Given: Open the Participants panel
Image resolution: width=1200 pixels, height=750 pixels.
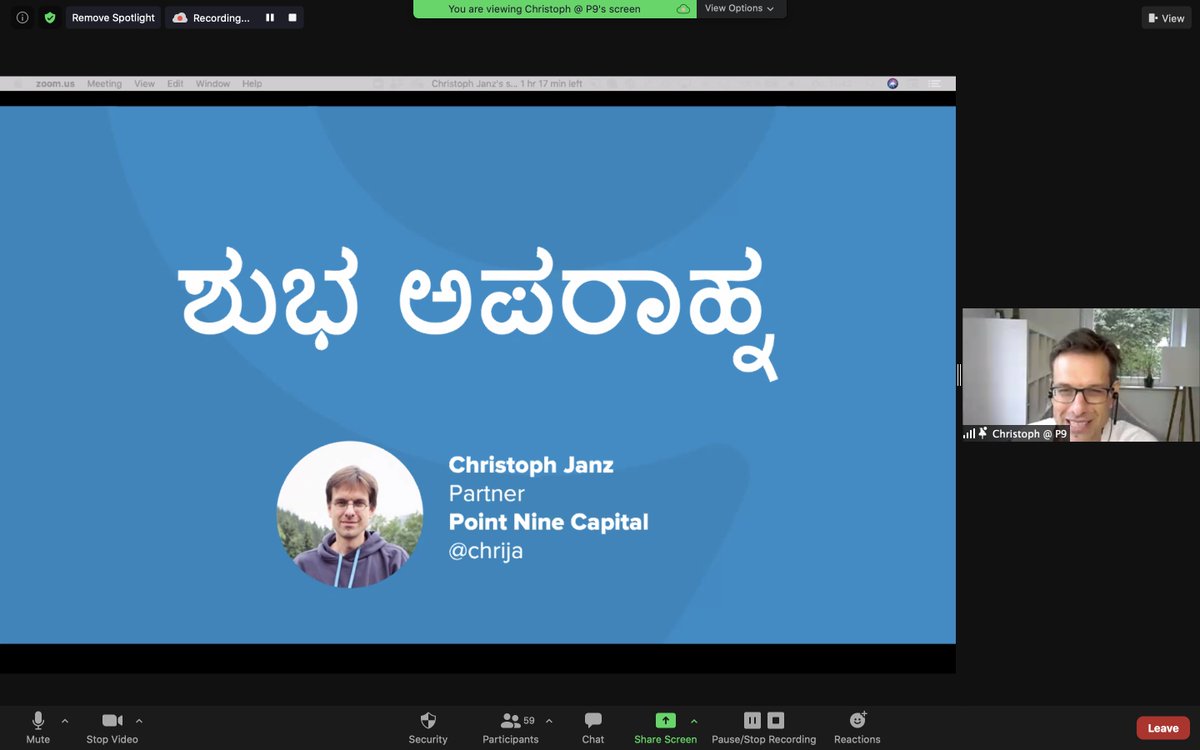Looking at the screenshot, I should click(x=511, y=728).
